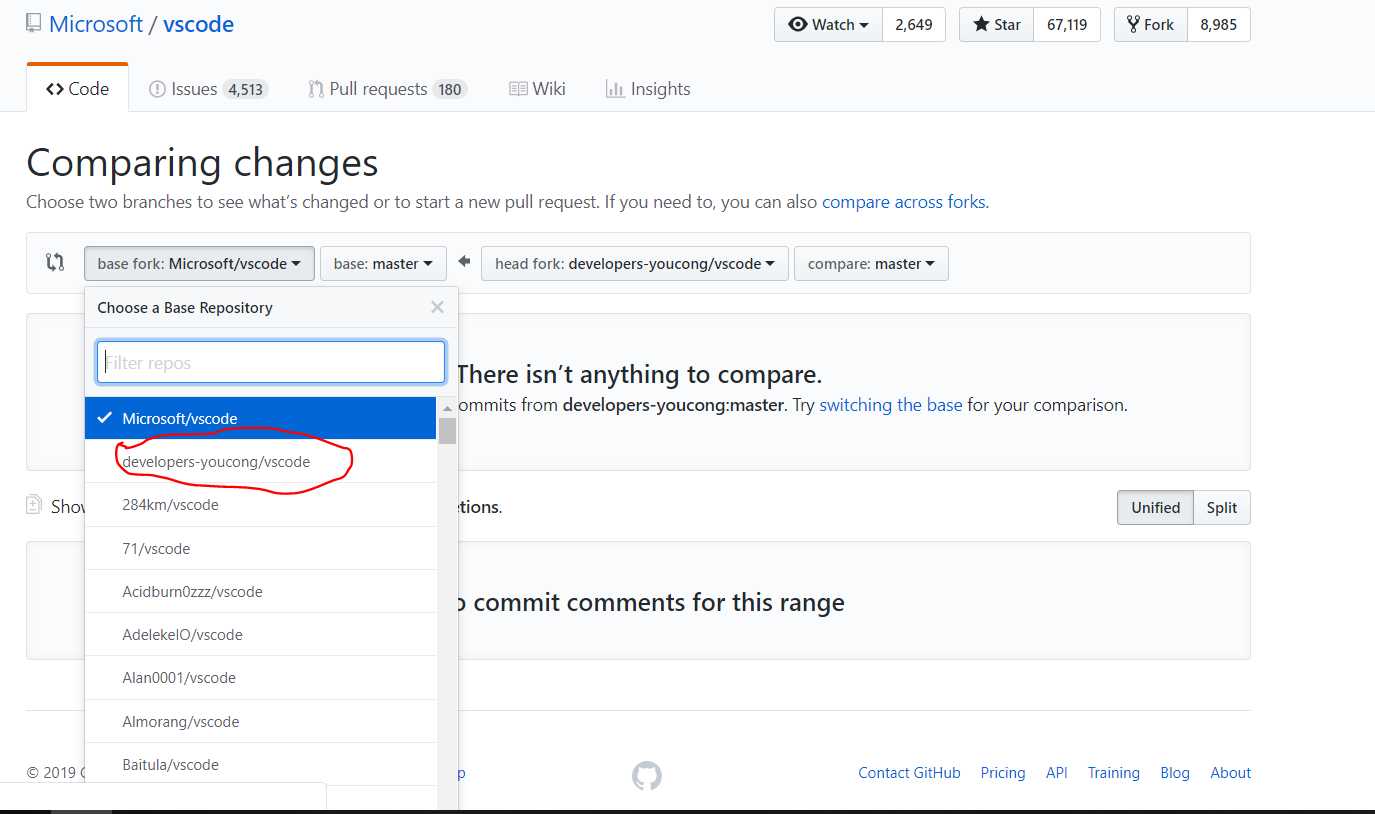Close the Choose a Base Repository popup
Image resolution: width=1375 pixels, height=814 pixels.
[437, 307]
